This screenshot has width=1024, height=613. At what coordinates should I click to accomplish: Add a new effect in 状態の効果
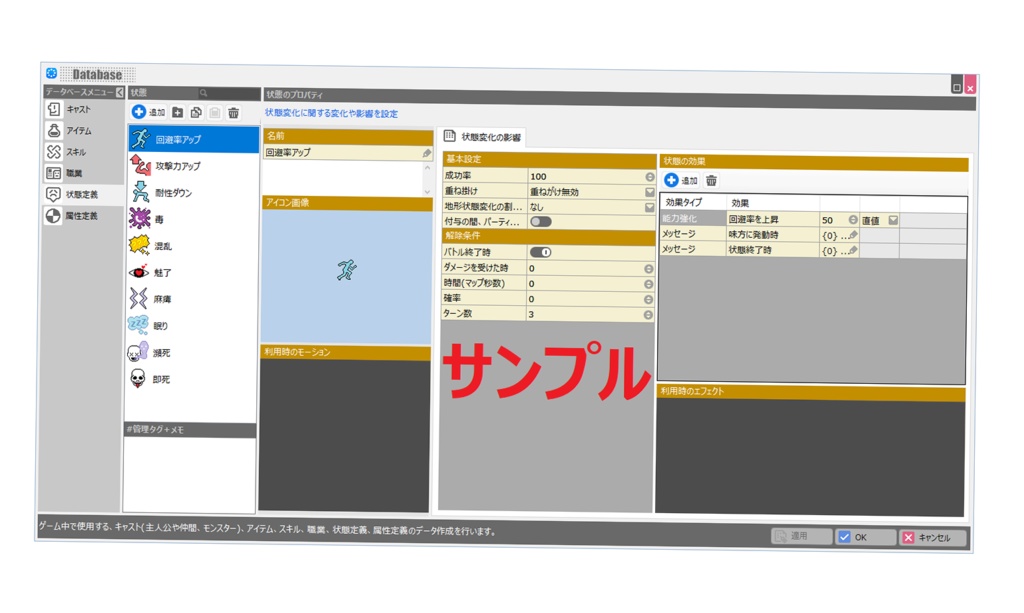pyautogui.click(x=680, y=180)
